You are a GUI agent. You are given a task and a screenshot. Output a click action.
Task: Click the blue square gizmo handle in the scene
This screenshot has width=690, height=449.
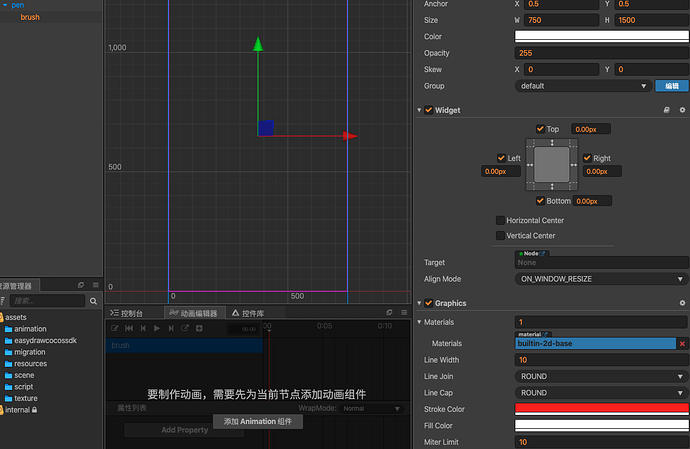[x=266, y=127]
